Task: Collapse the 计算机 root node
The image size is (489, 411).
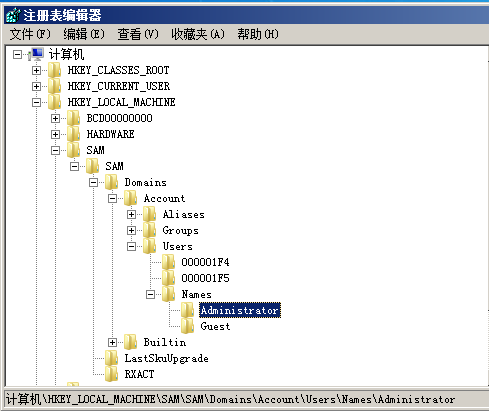Action: click(x=17, y=54)
